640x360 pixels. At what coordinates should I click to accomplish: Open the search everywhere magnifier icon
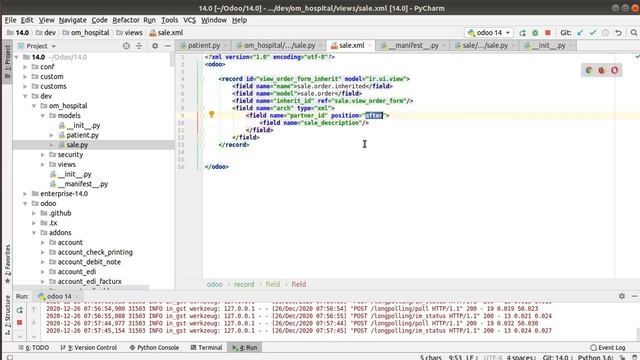[x=633, y=33]
